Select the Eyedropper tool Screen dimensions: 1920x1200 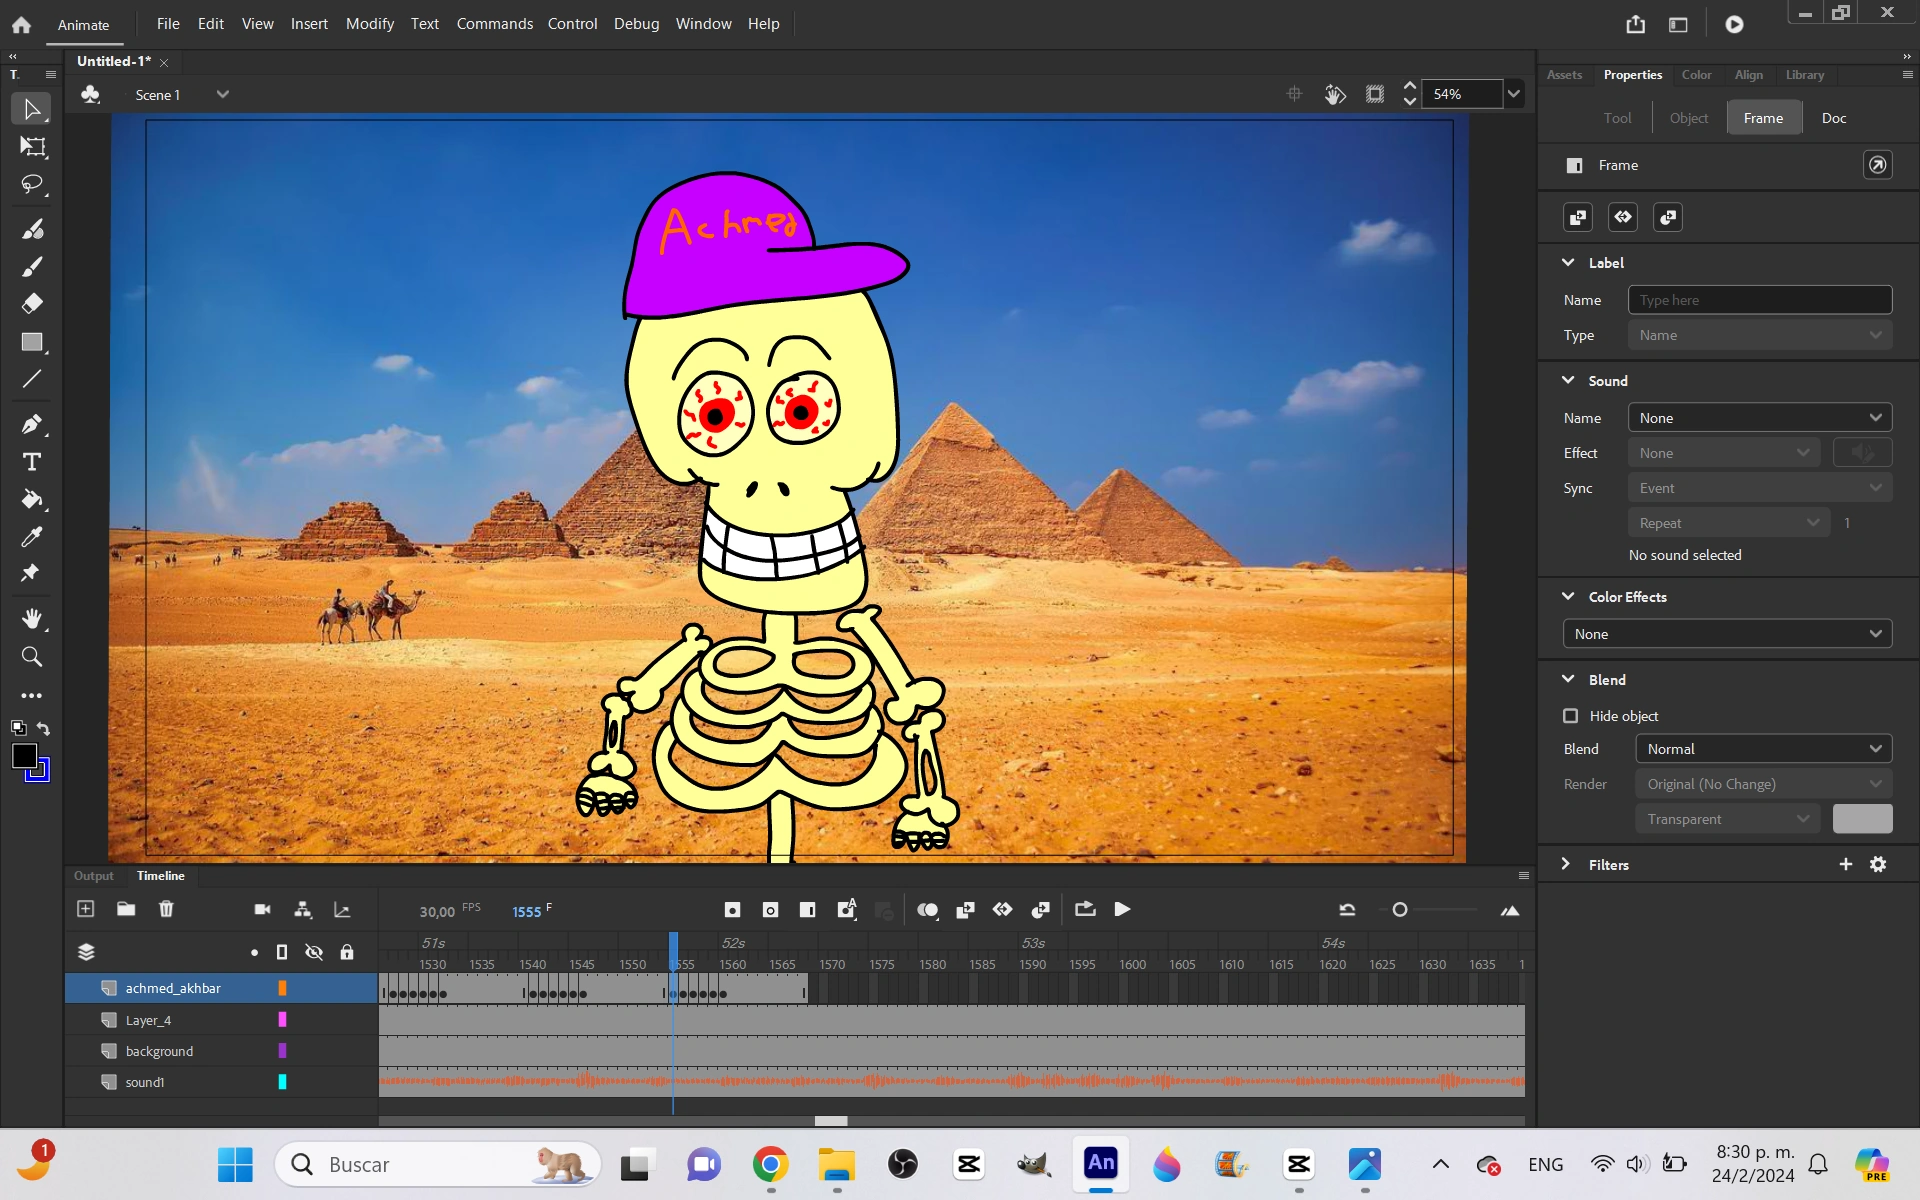pos(33,537)
